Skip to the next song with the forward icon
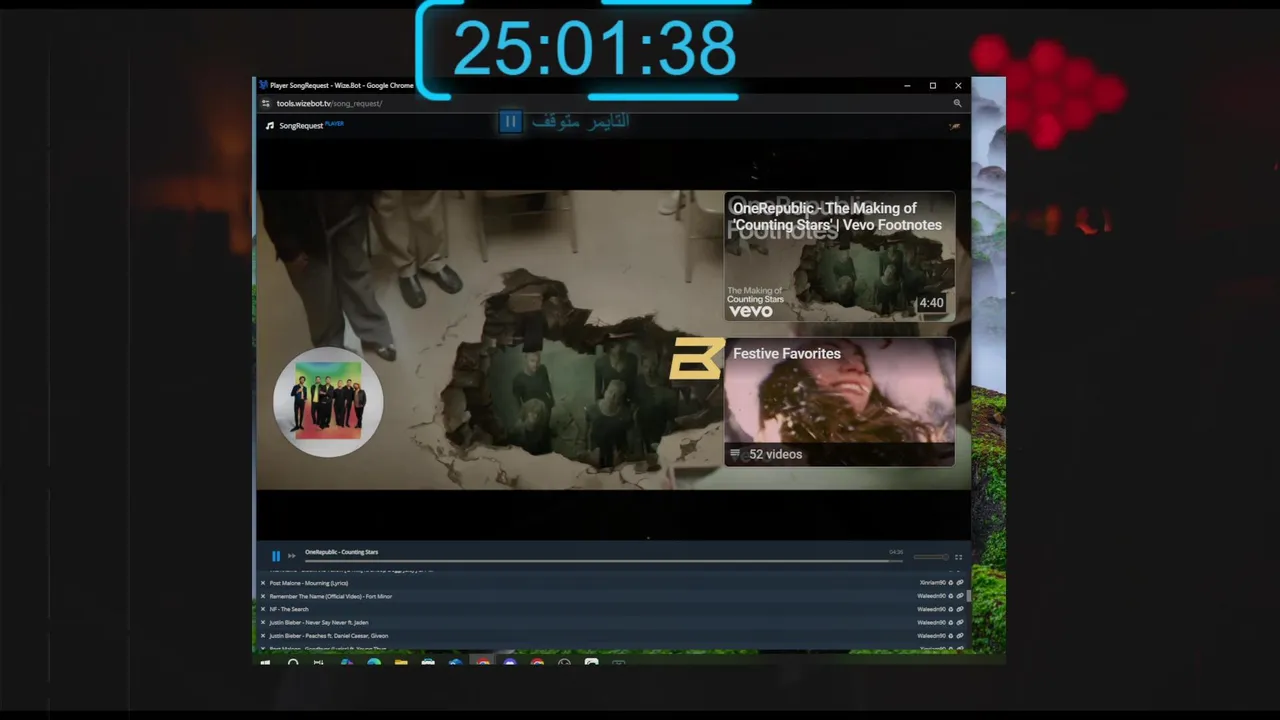1280x720 pixels. (x=292, y=556)
